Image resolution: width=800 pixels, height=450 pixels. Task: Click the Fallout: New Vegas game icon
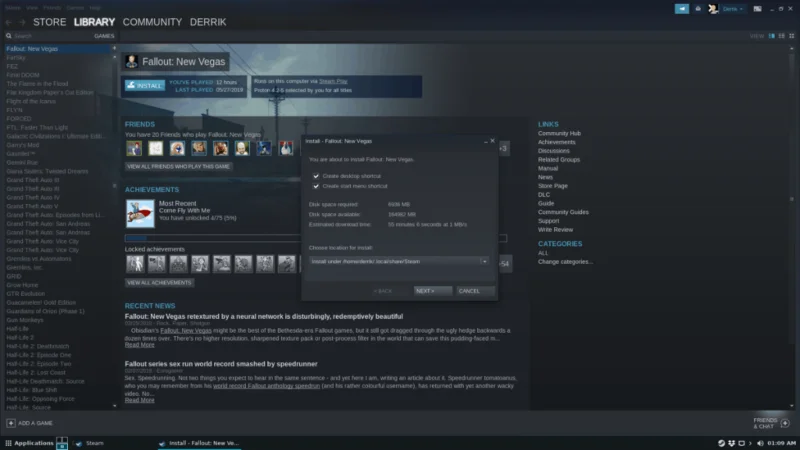pyautogui.click(x=132, y=62)
